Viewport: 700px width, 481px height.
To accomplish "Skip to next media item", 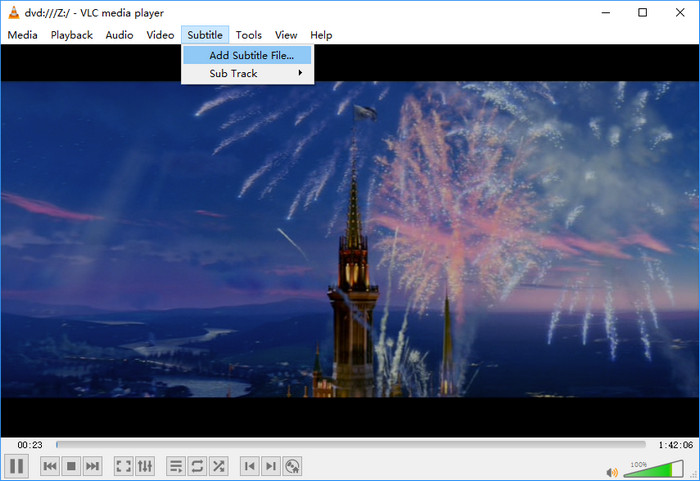I will point(92,466).
